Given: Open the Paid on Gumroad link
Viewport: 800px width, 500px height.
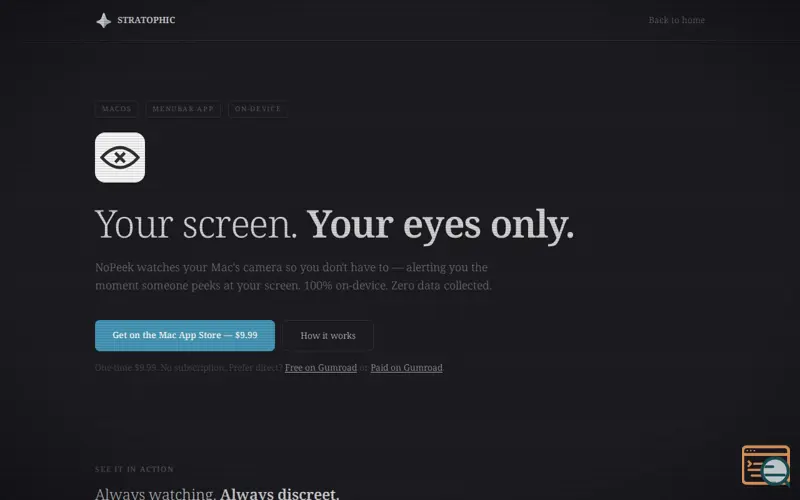Looking at the screenshot, I should (407, 367).
